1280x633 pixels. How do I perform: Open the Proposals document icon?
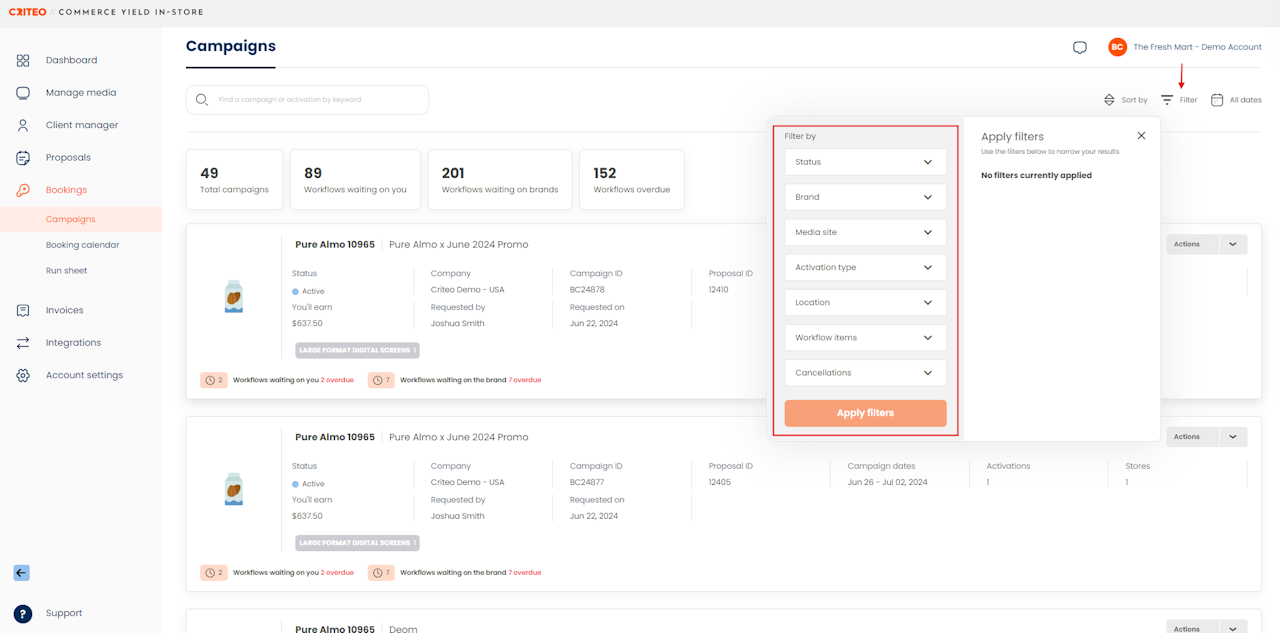tap(23, 158)
